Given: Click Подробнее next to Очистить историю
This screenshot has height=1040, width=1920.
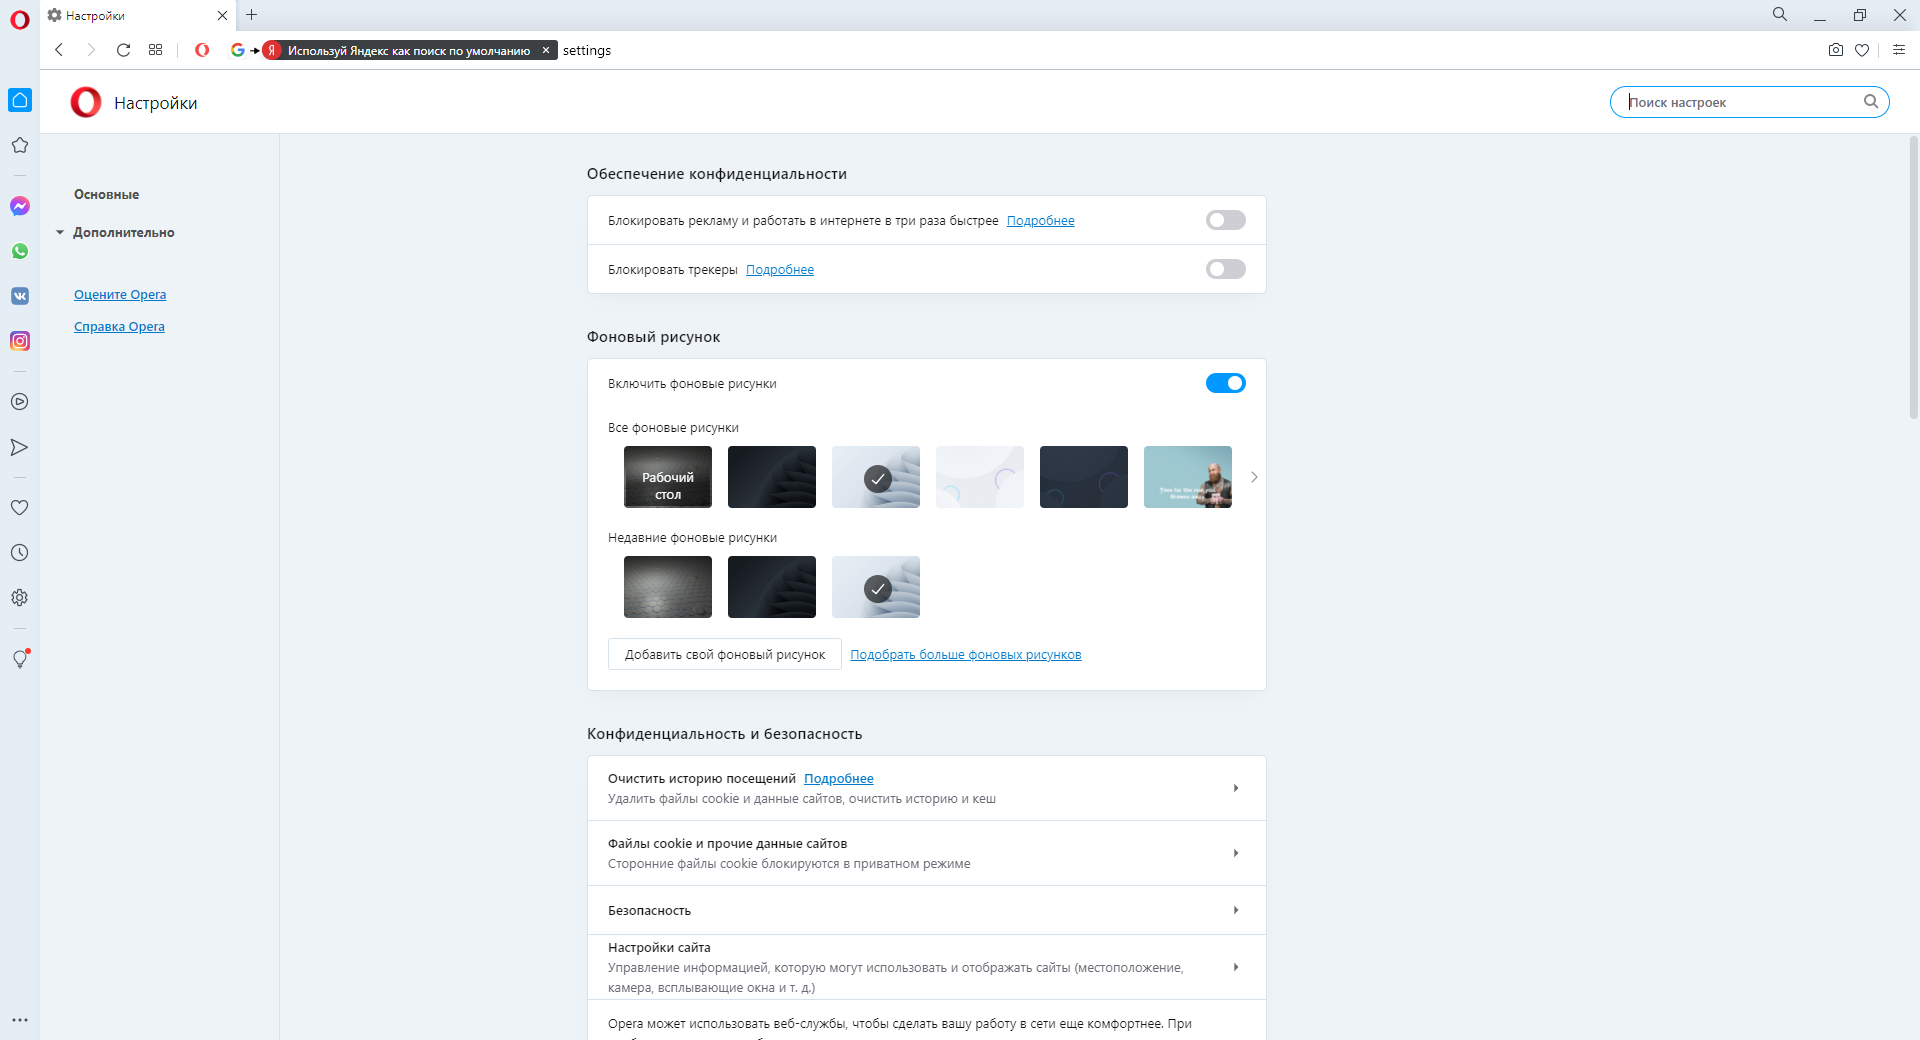Looking at the screenshot, I should [839, 779].
